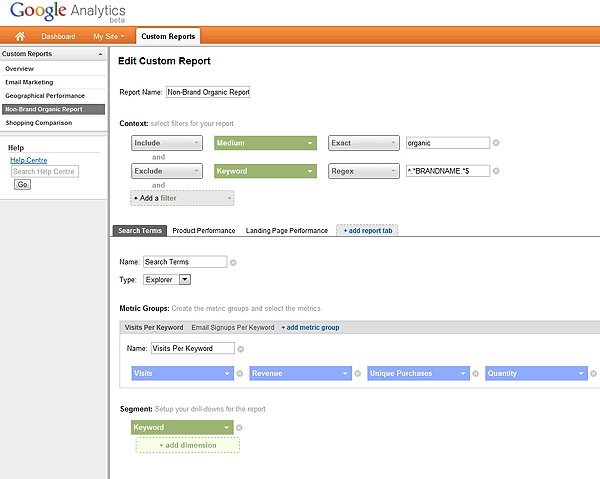Collapse the Custom Reports sidebar panel
600x479 pixels.
100,54
